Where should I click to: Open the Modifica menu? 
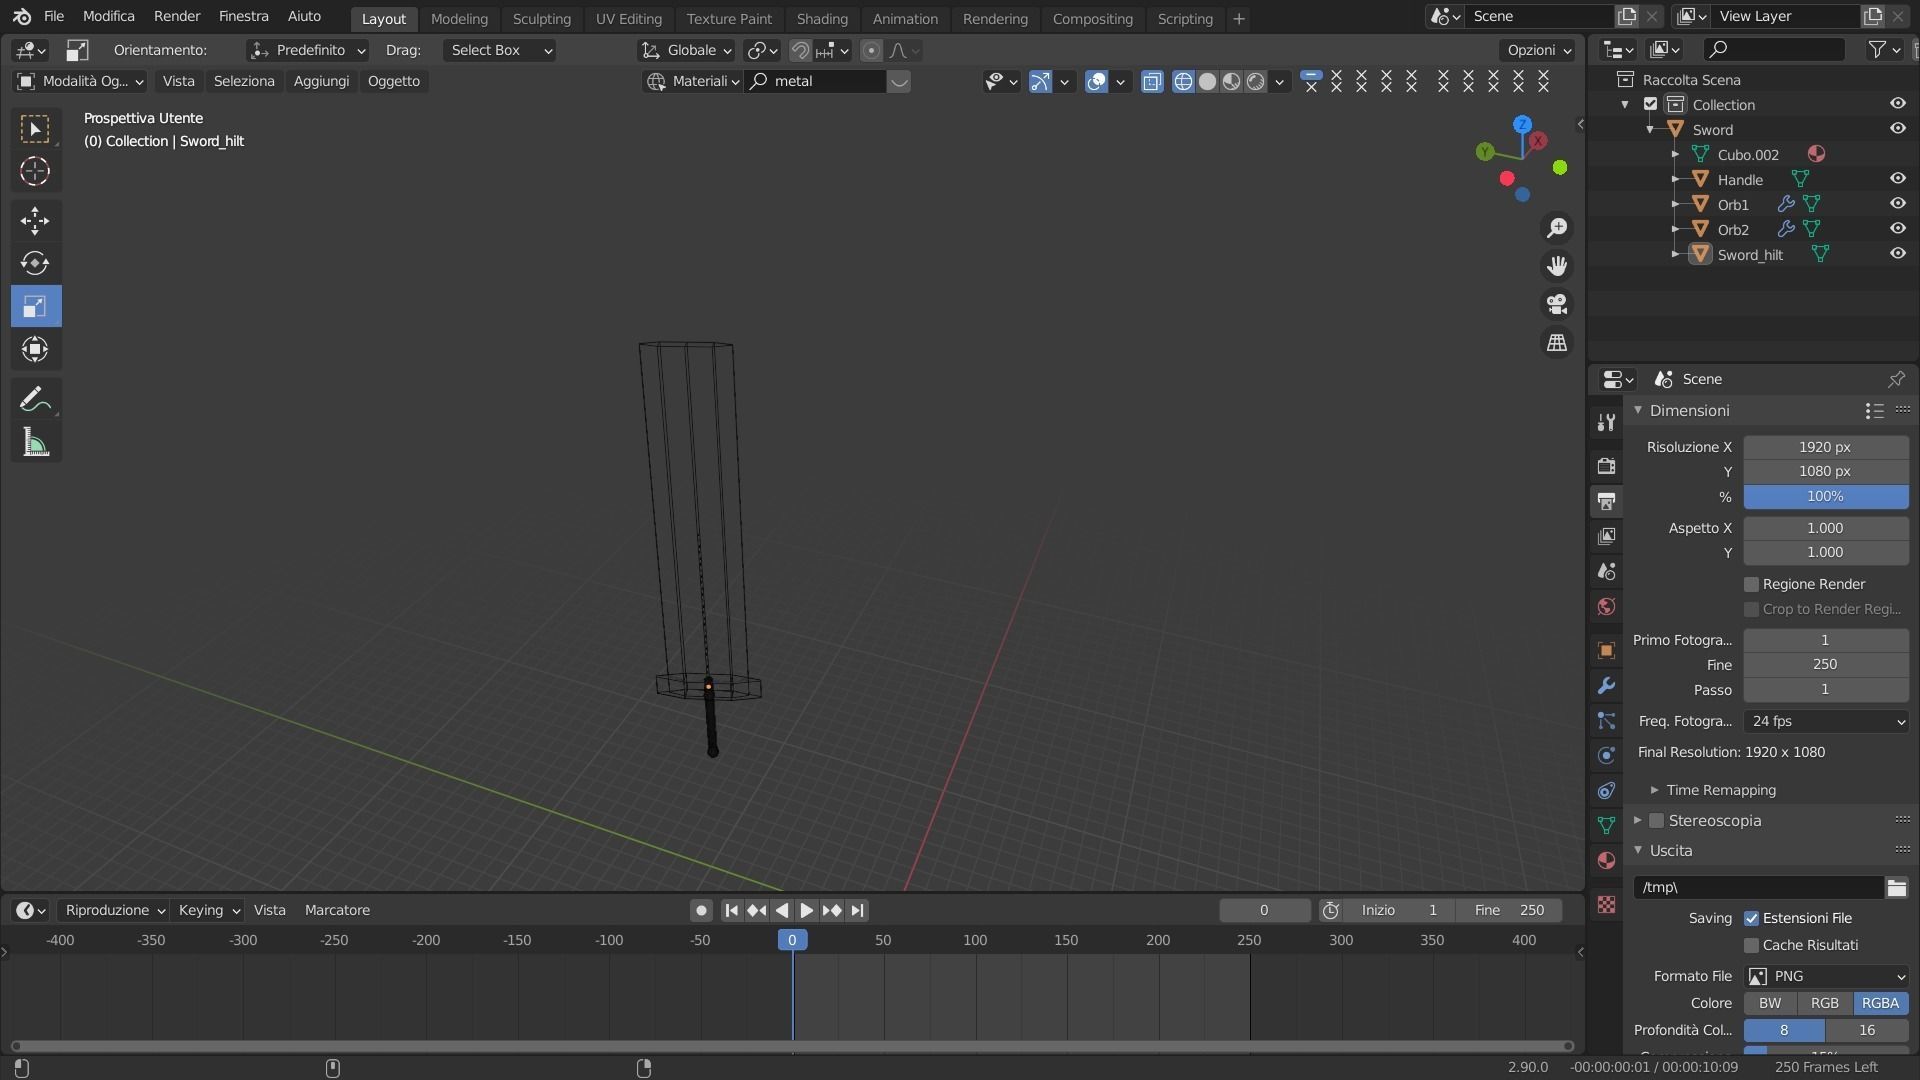[x=108, y=16]
